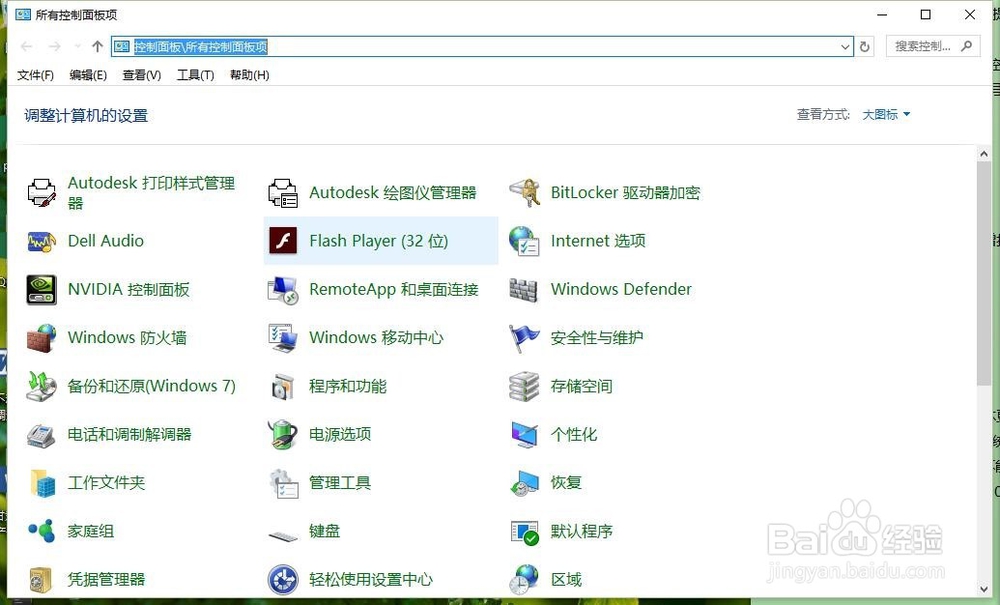This screenshot has height=605, width=1000.
Task: Click the scrollbar up arrow
Action: [x=983, y=154]
